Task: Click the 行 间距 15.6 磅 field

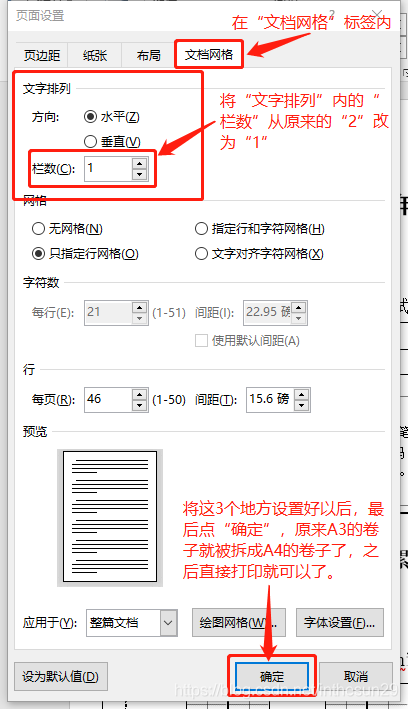Action: pyautogui.click(x=270, y=400)
